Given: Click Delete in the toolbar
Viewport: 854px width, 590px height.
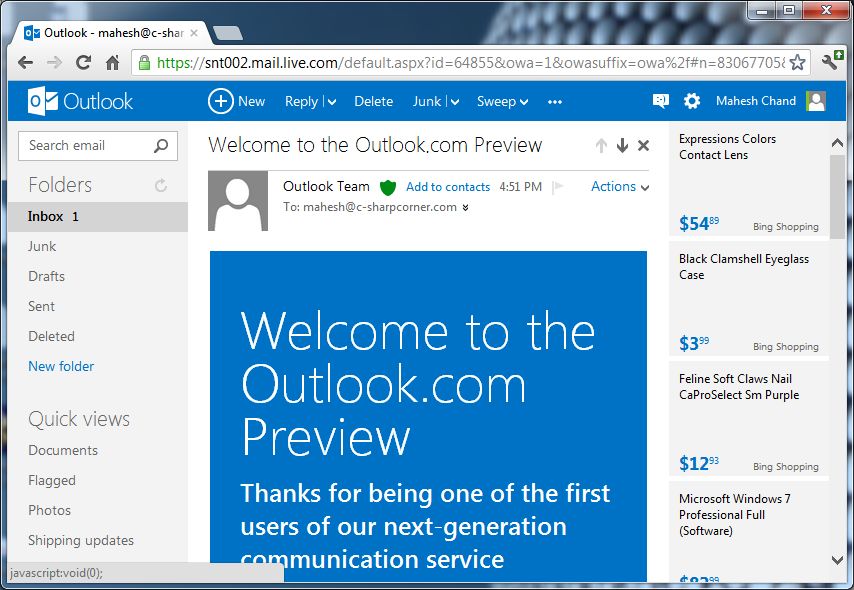Looking at the screenshot, I should (x=374, y=101).
